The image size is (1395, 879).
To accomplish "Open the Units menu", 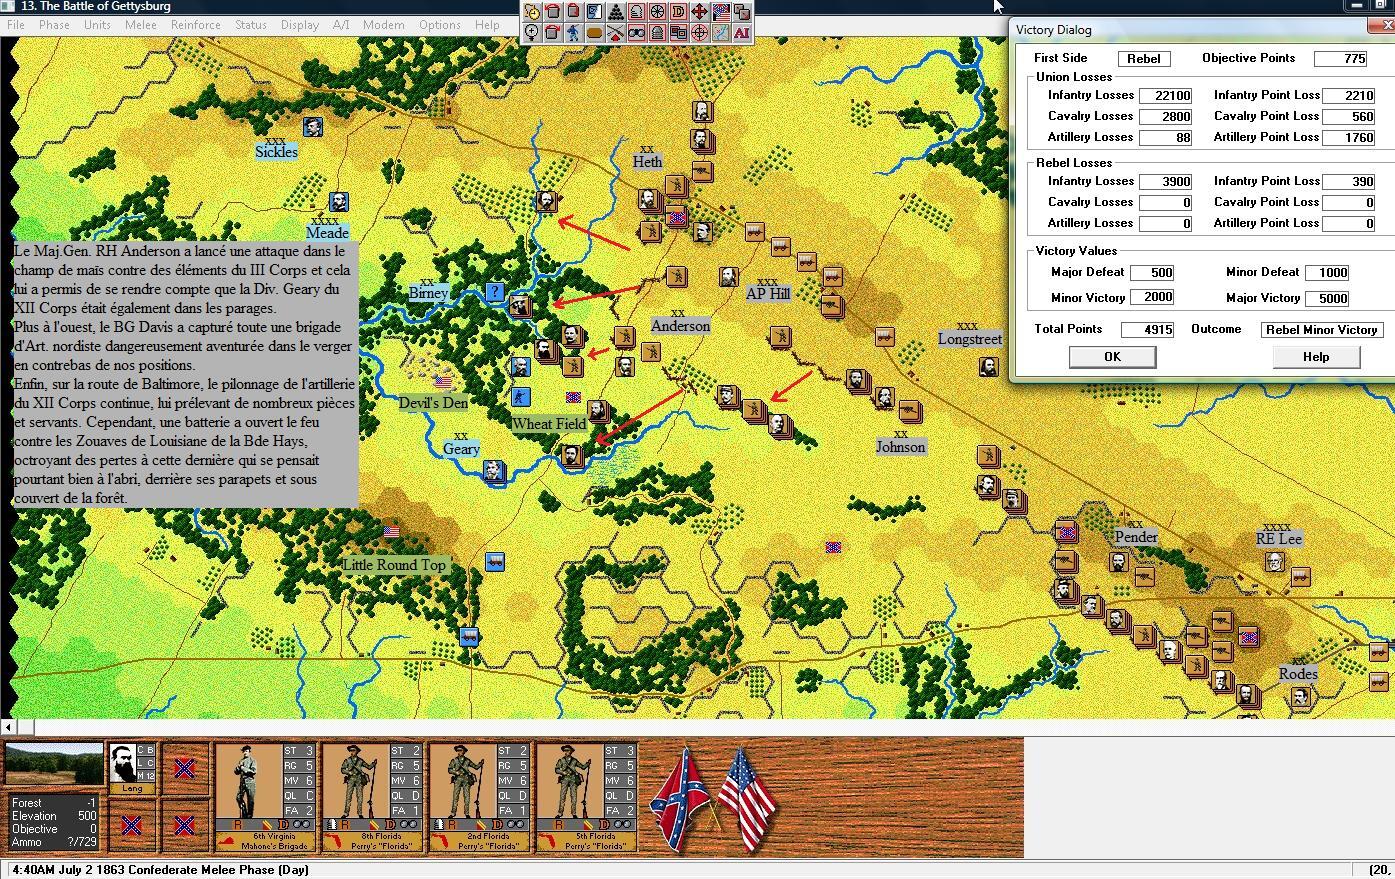I will (97, 25).
